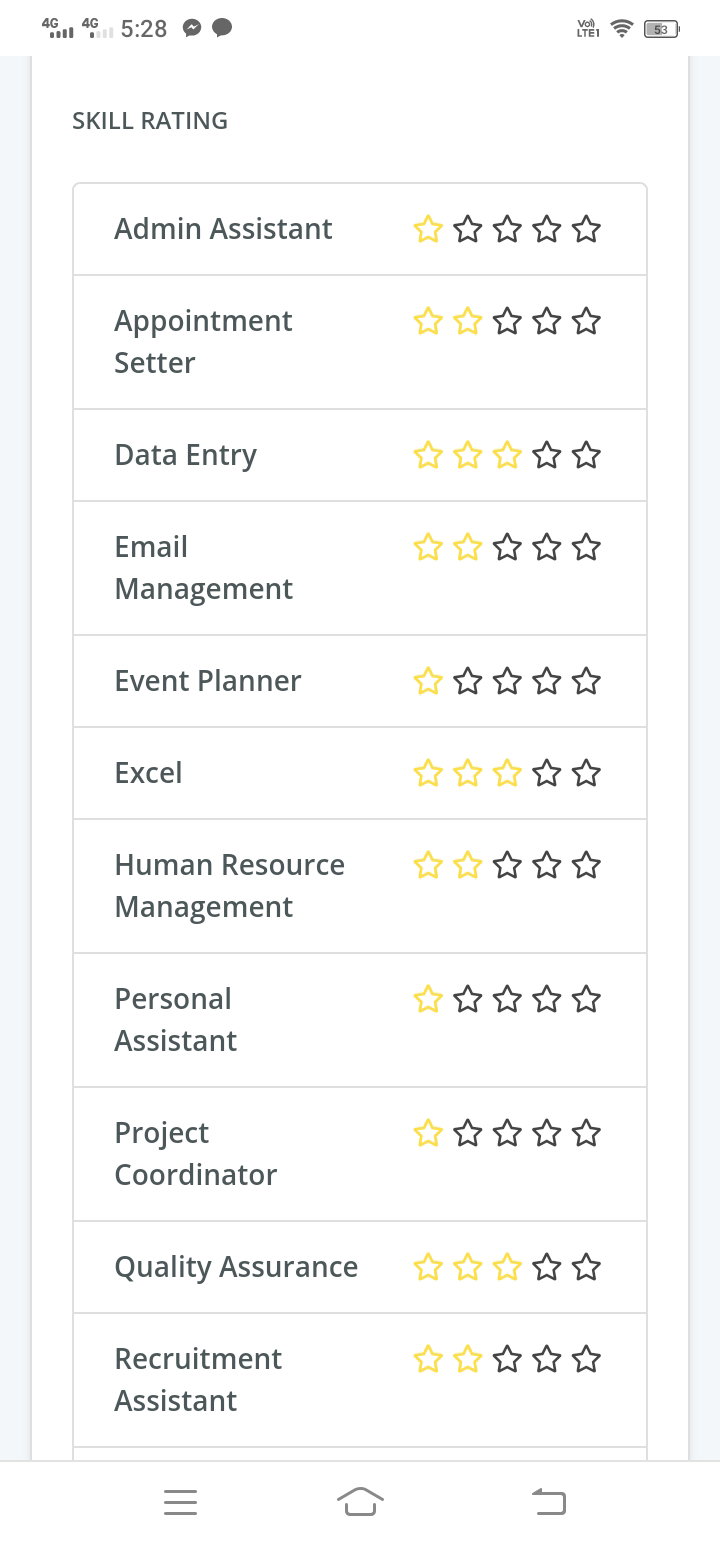This screenshot has height=1544, width=720.
Task: Go to the Android home screen button
Action: coord(361,1501)
